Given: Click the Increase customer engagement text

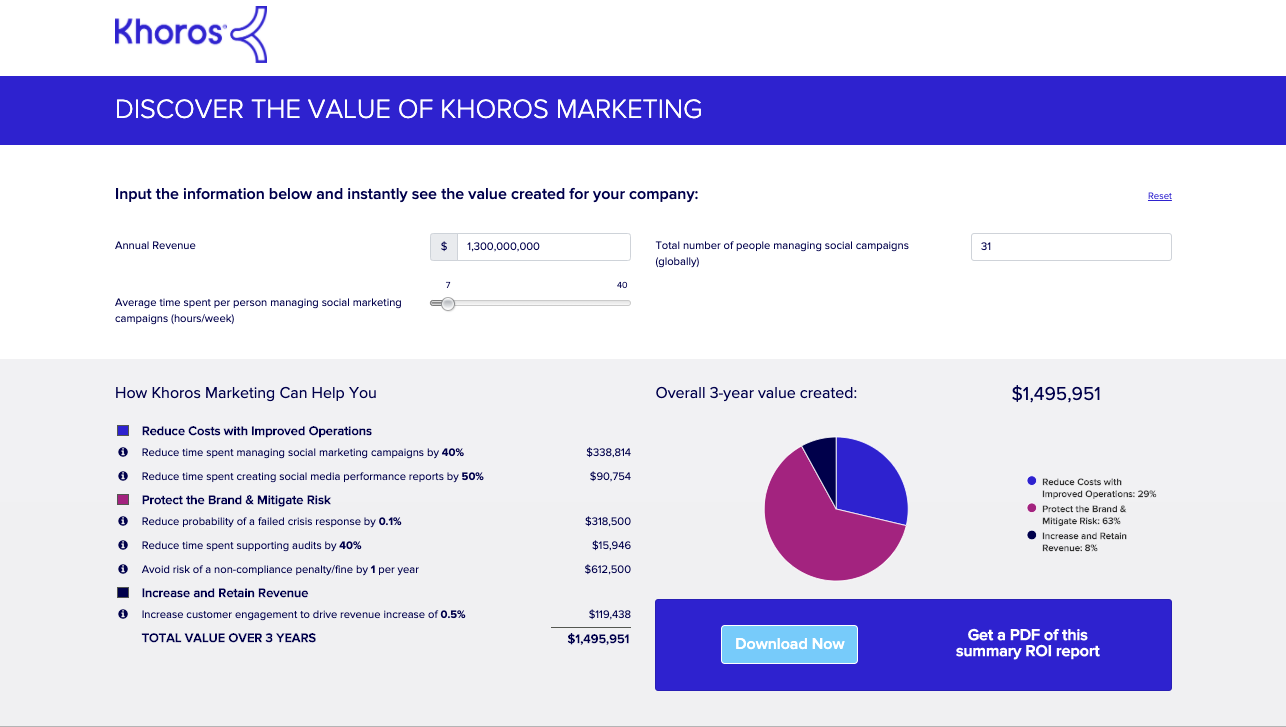Looking at the screenshot, I should coord(304,615).
